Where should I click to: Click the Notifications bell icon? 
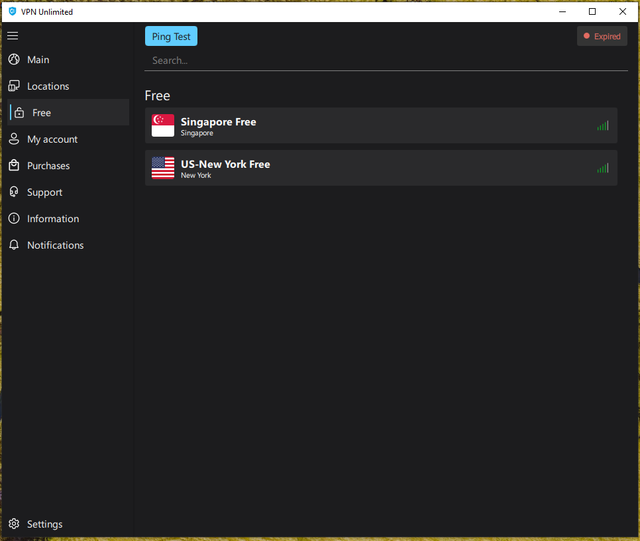point(14,245)
